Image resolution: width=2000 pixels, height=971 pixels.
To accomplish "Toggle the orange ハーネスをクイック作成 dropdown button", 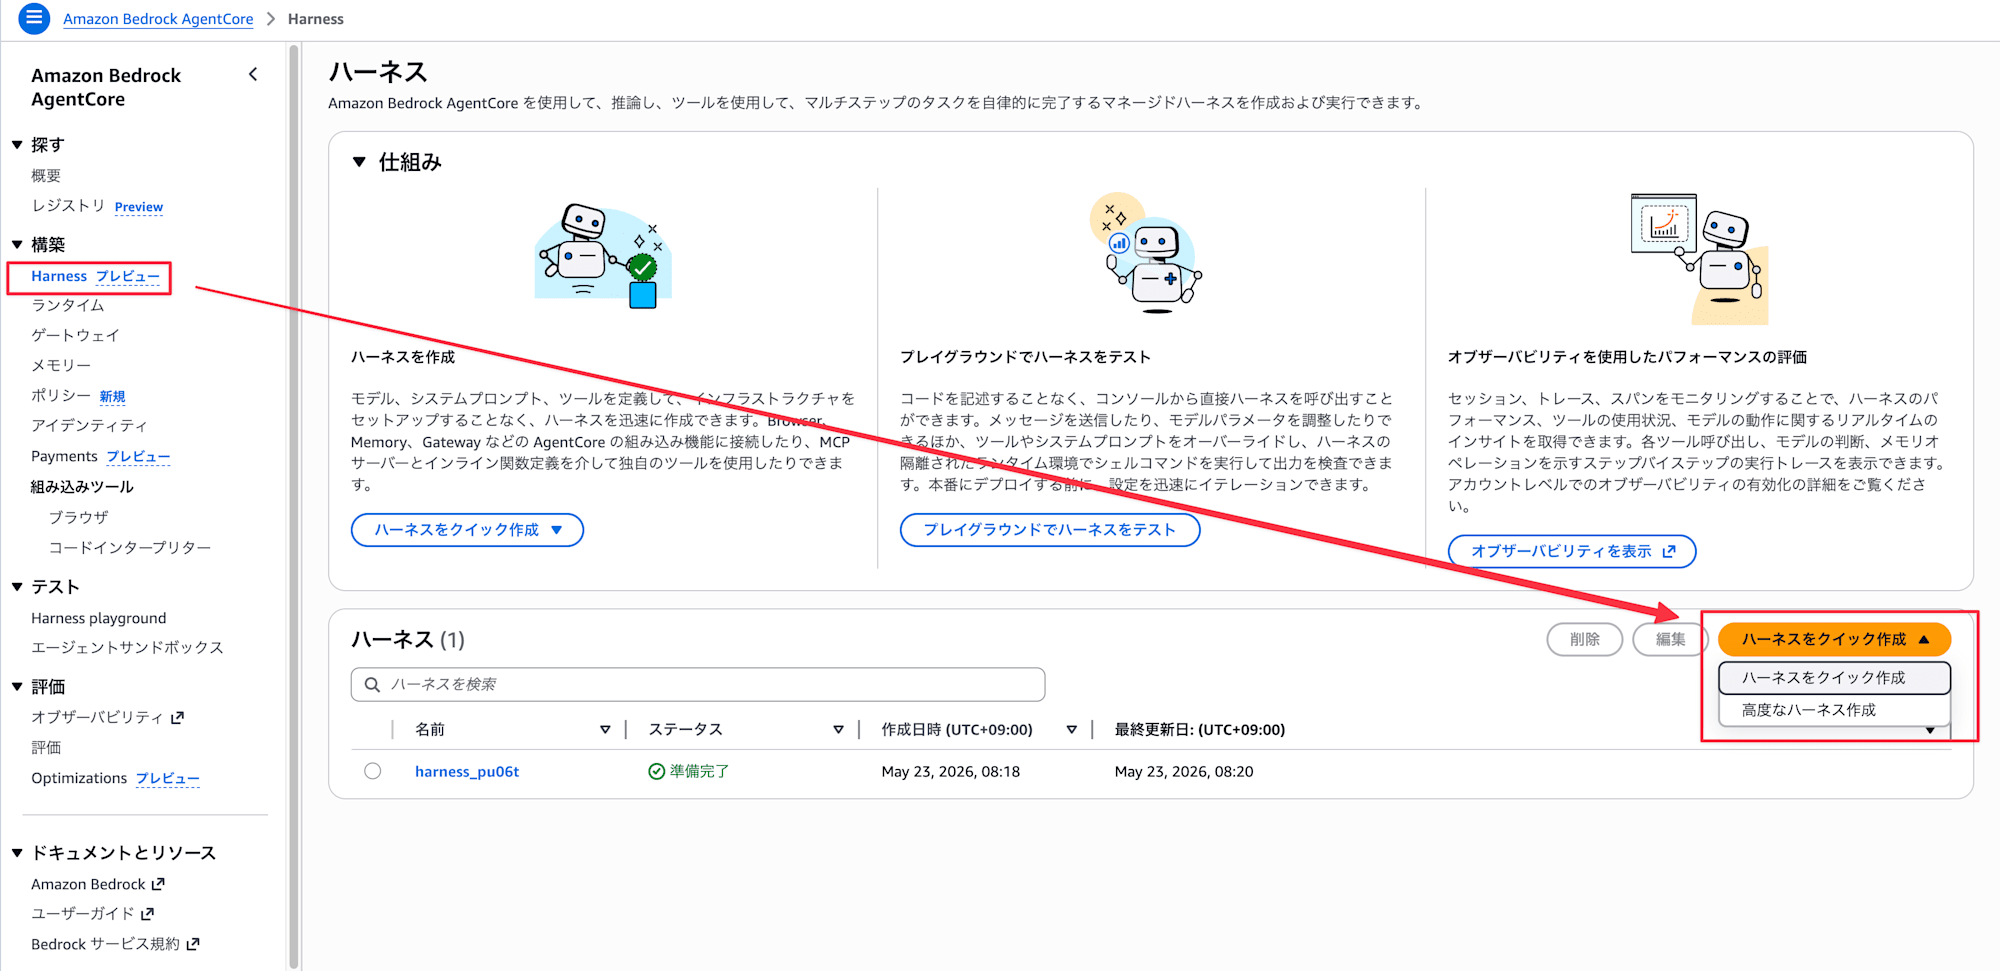I will click(x=1834, y=639).
